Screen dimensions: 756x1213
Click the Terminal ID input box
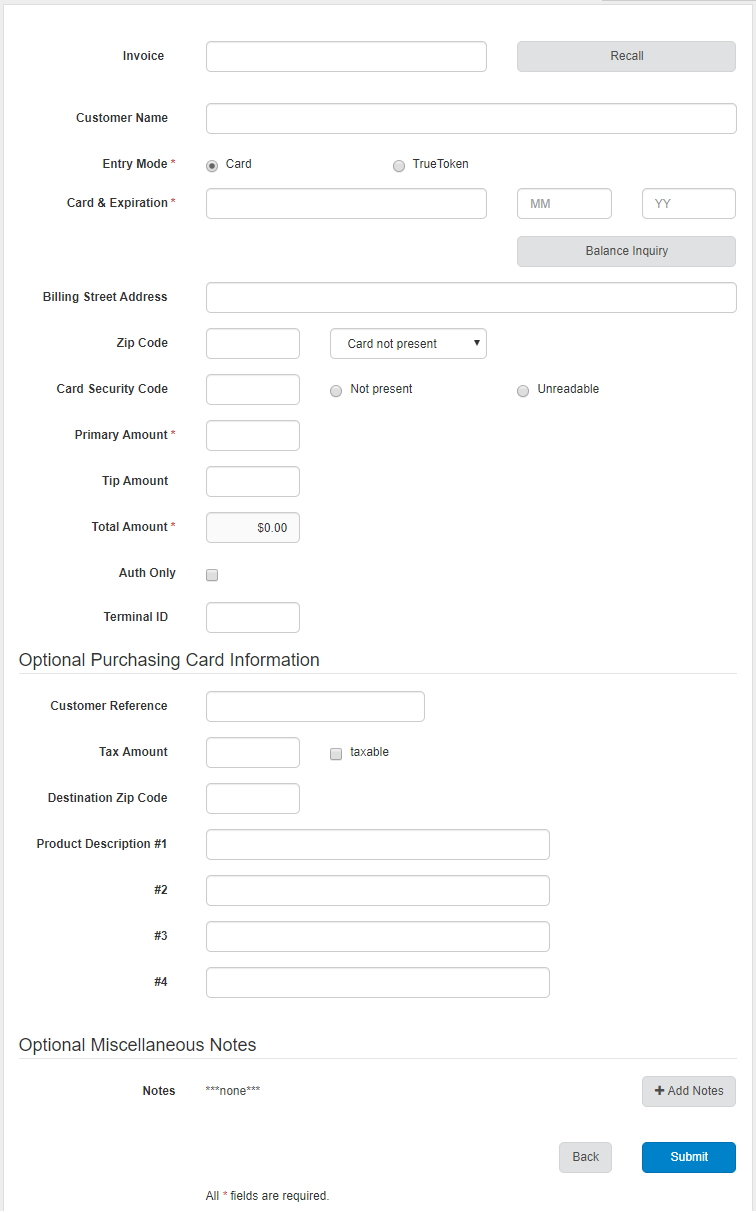click(x=253, y=617)
